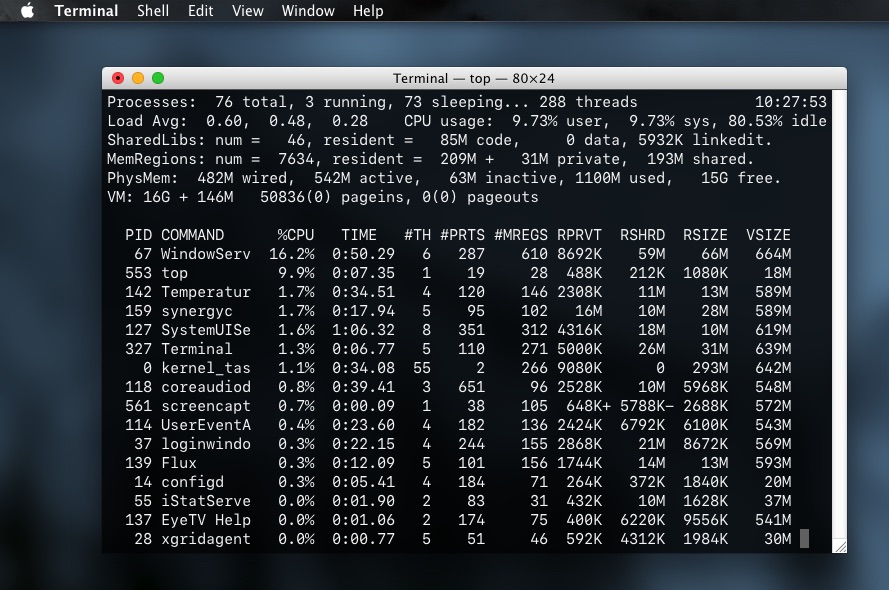Click the 16.2% CPU value for WindowServ

coord(291,254)
